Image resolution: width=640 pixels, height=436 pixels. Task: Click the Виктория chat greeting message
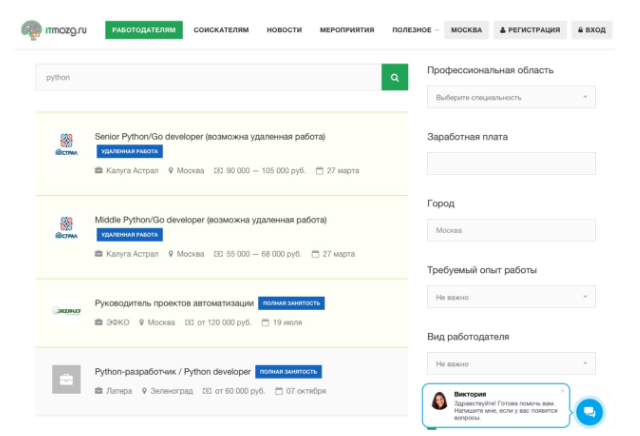point(506,411)
